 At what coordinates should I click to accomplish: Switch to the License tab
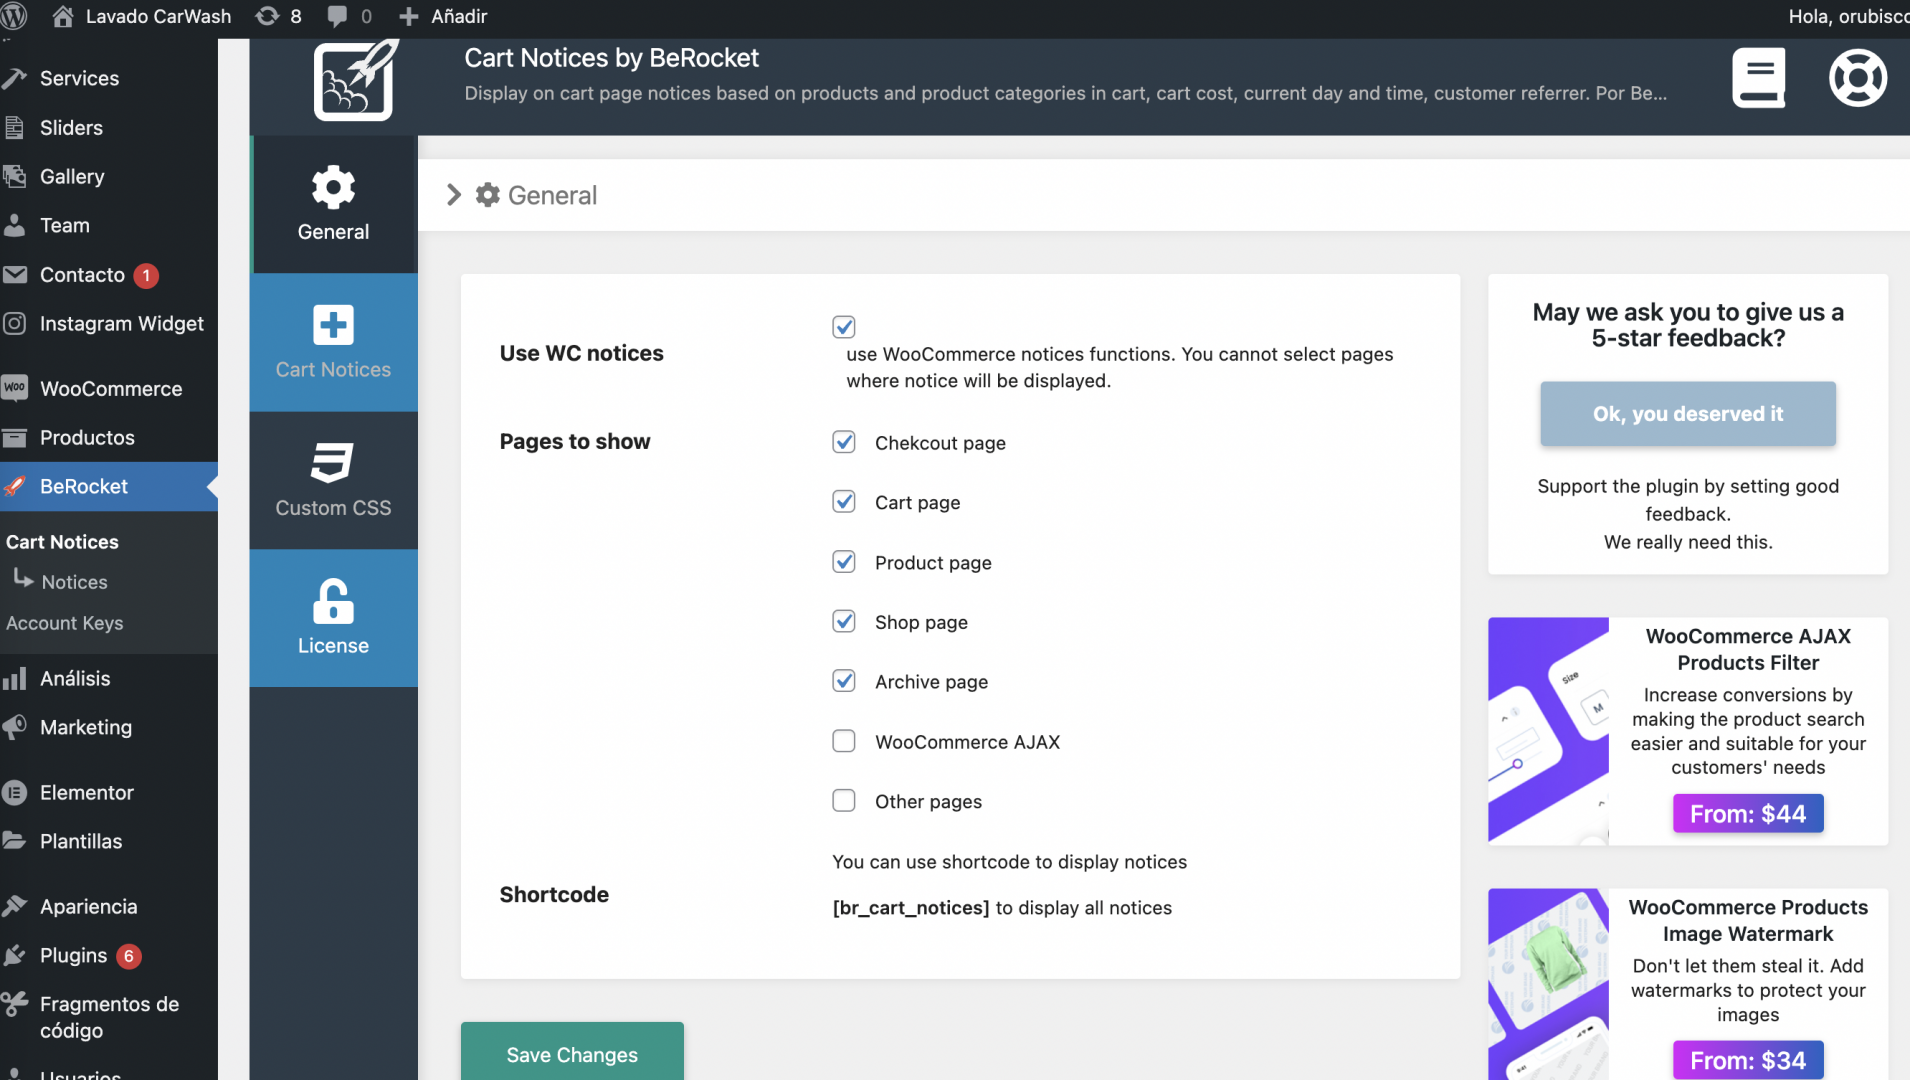(333, 619)
